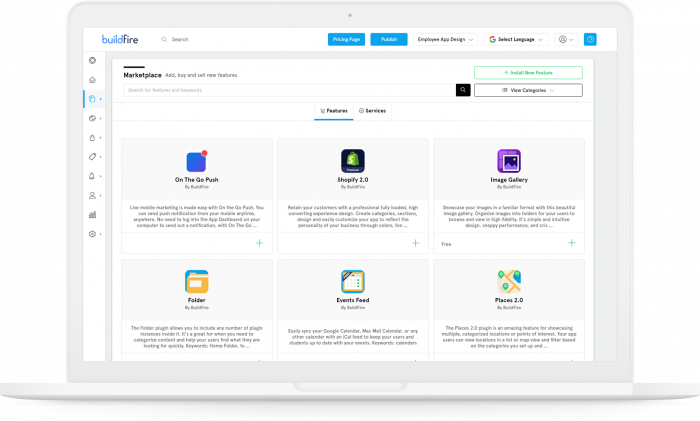
Task: Click the BuildFire logo
Action: 120,39
